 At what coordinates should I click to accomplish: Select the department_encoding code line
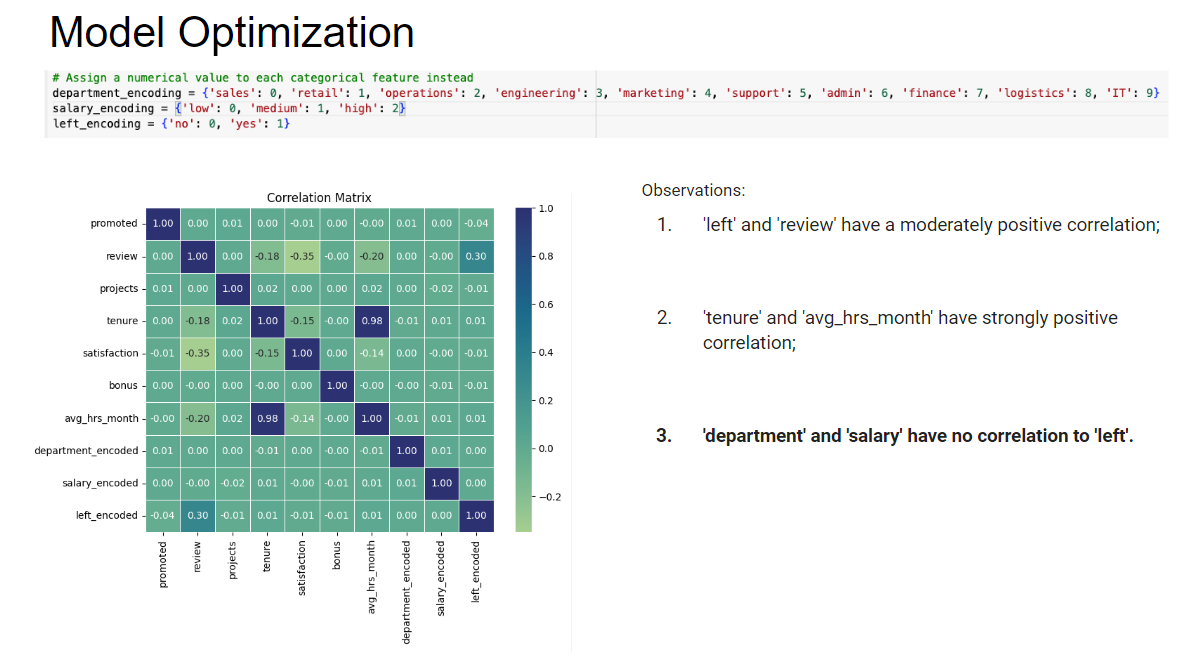[606, 93]
